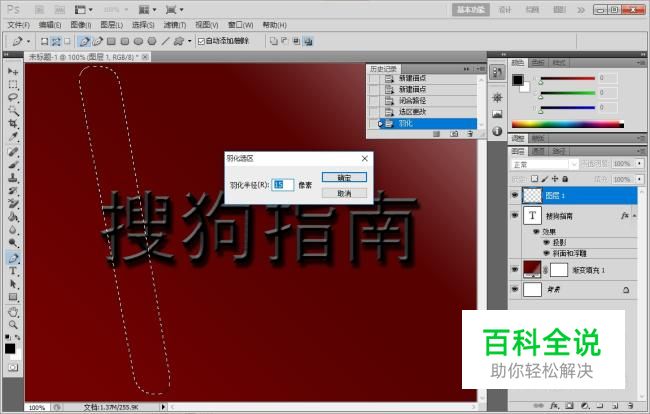This screenshot has width=650, height=414.
Task: Select the Healing Brush tool
Action: coord(13,152)
